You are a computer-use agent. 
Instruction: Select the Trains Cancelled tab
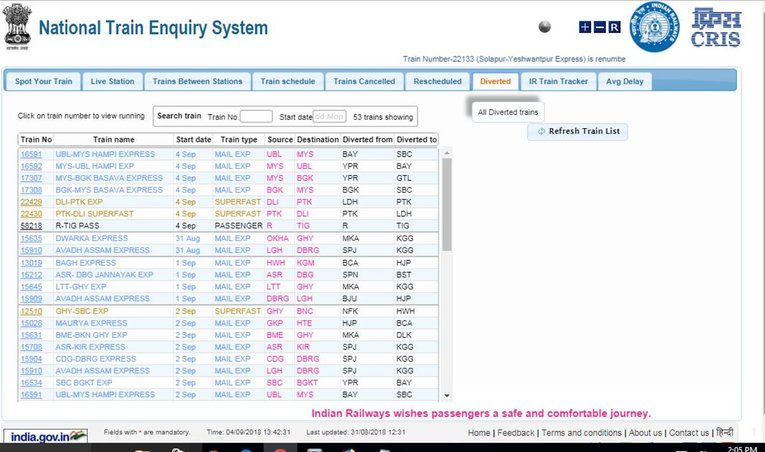[364, 81]
